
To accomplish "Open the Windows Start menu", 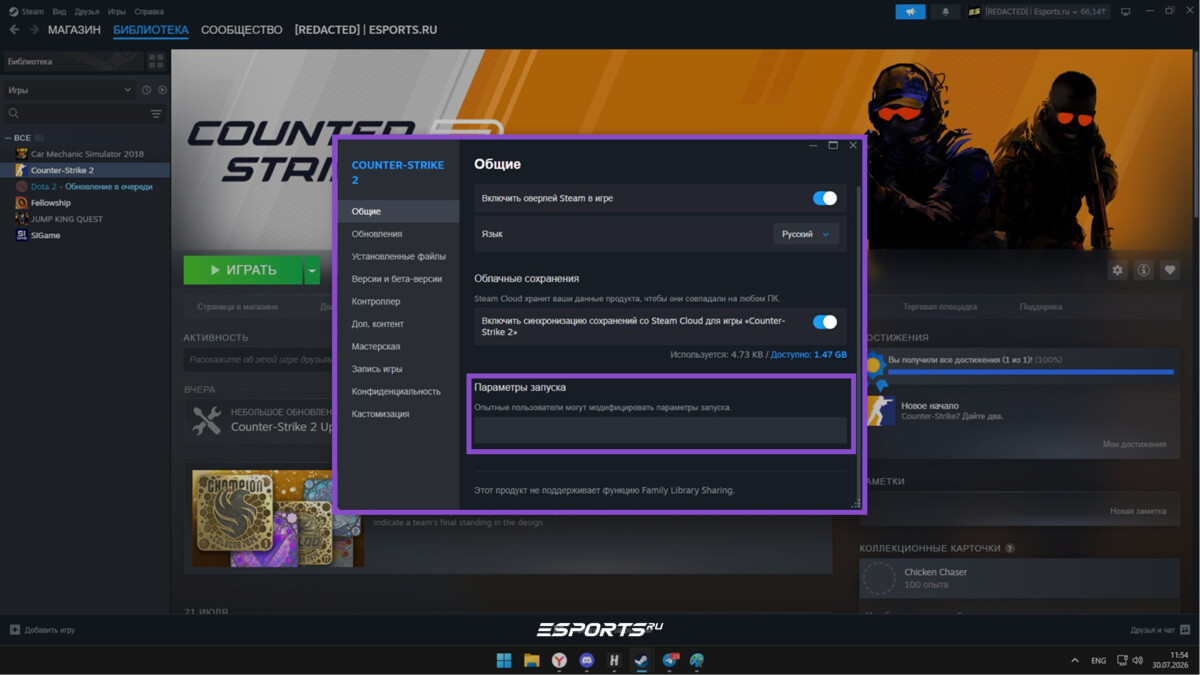I will (x=504, y=660).
